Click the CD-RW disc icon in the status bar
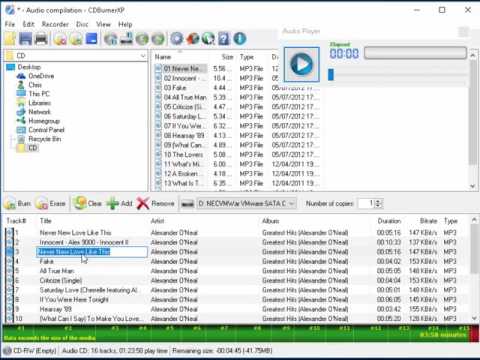The height and width of the screenshot is (360, 480). pyautogui.click(x=7, y=351)
